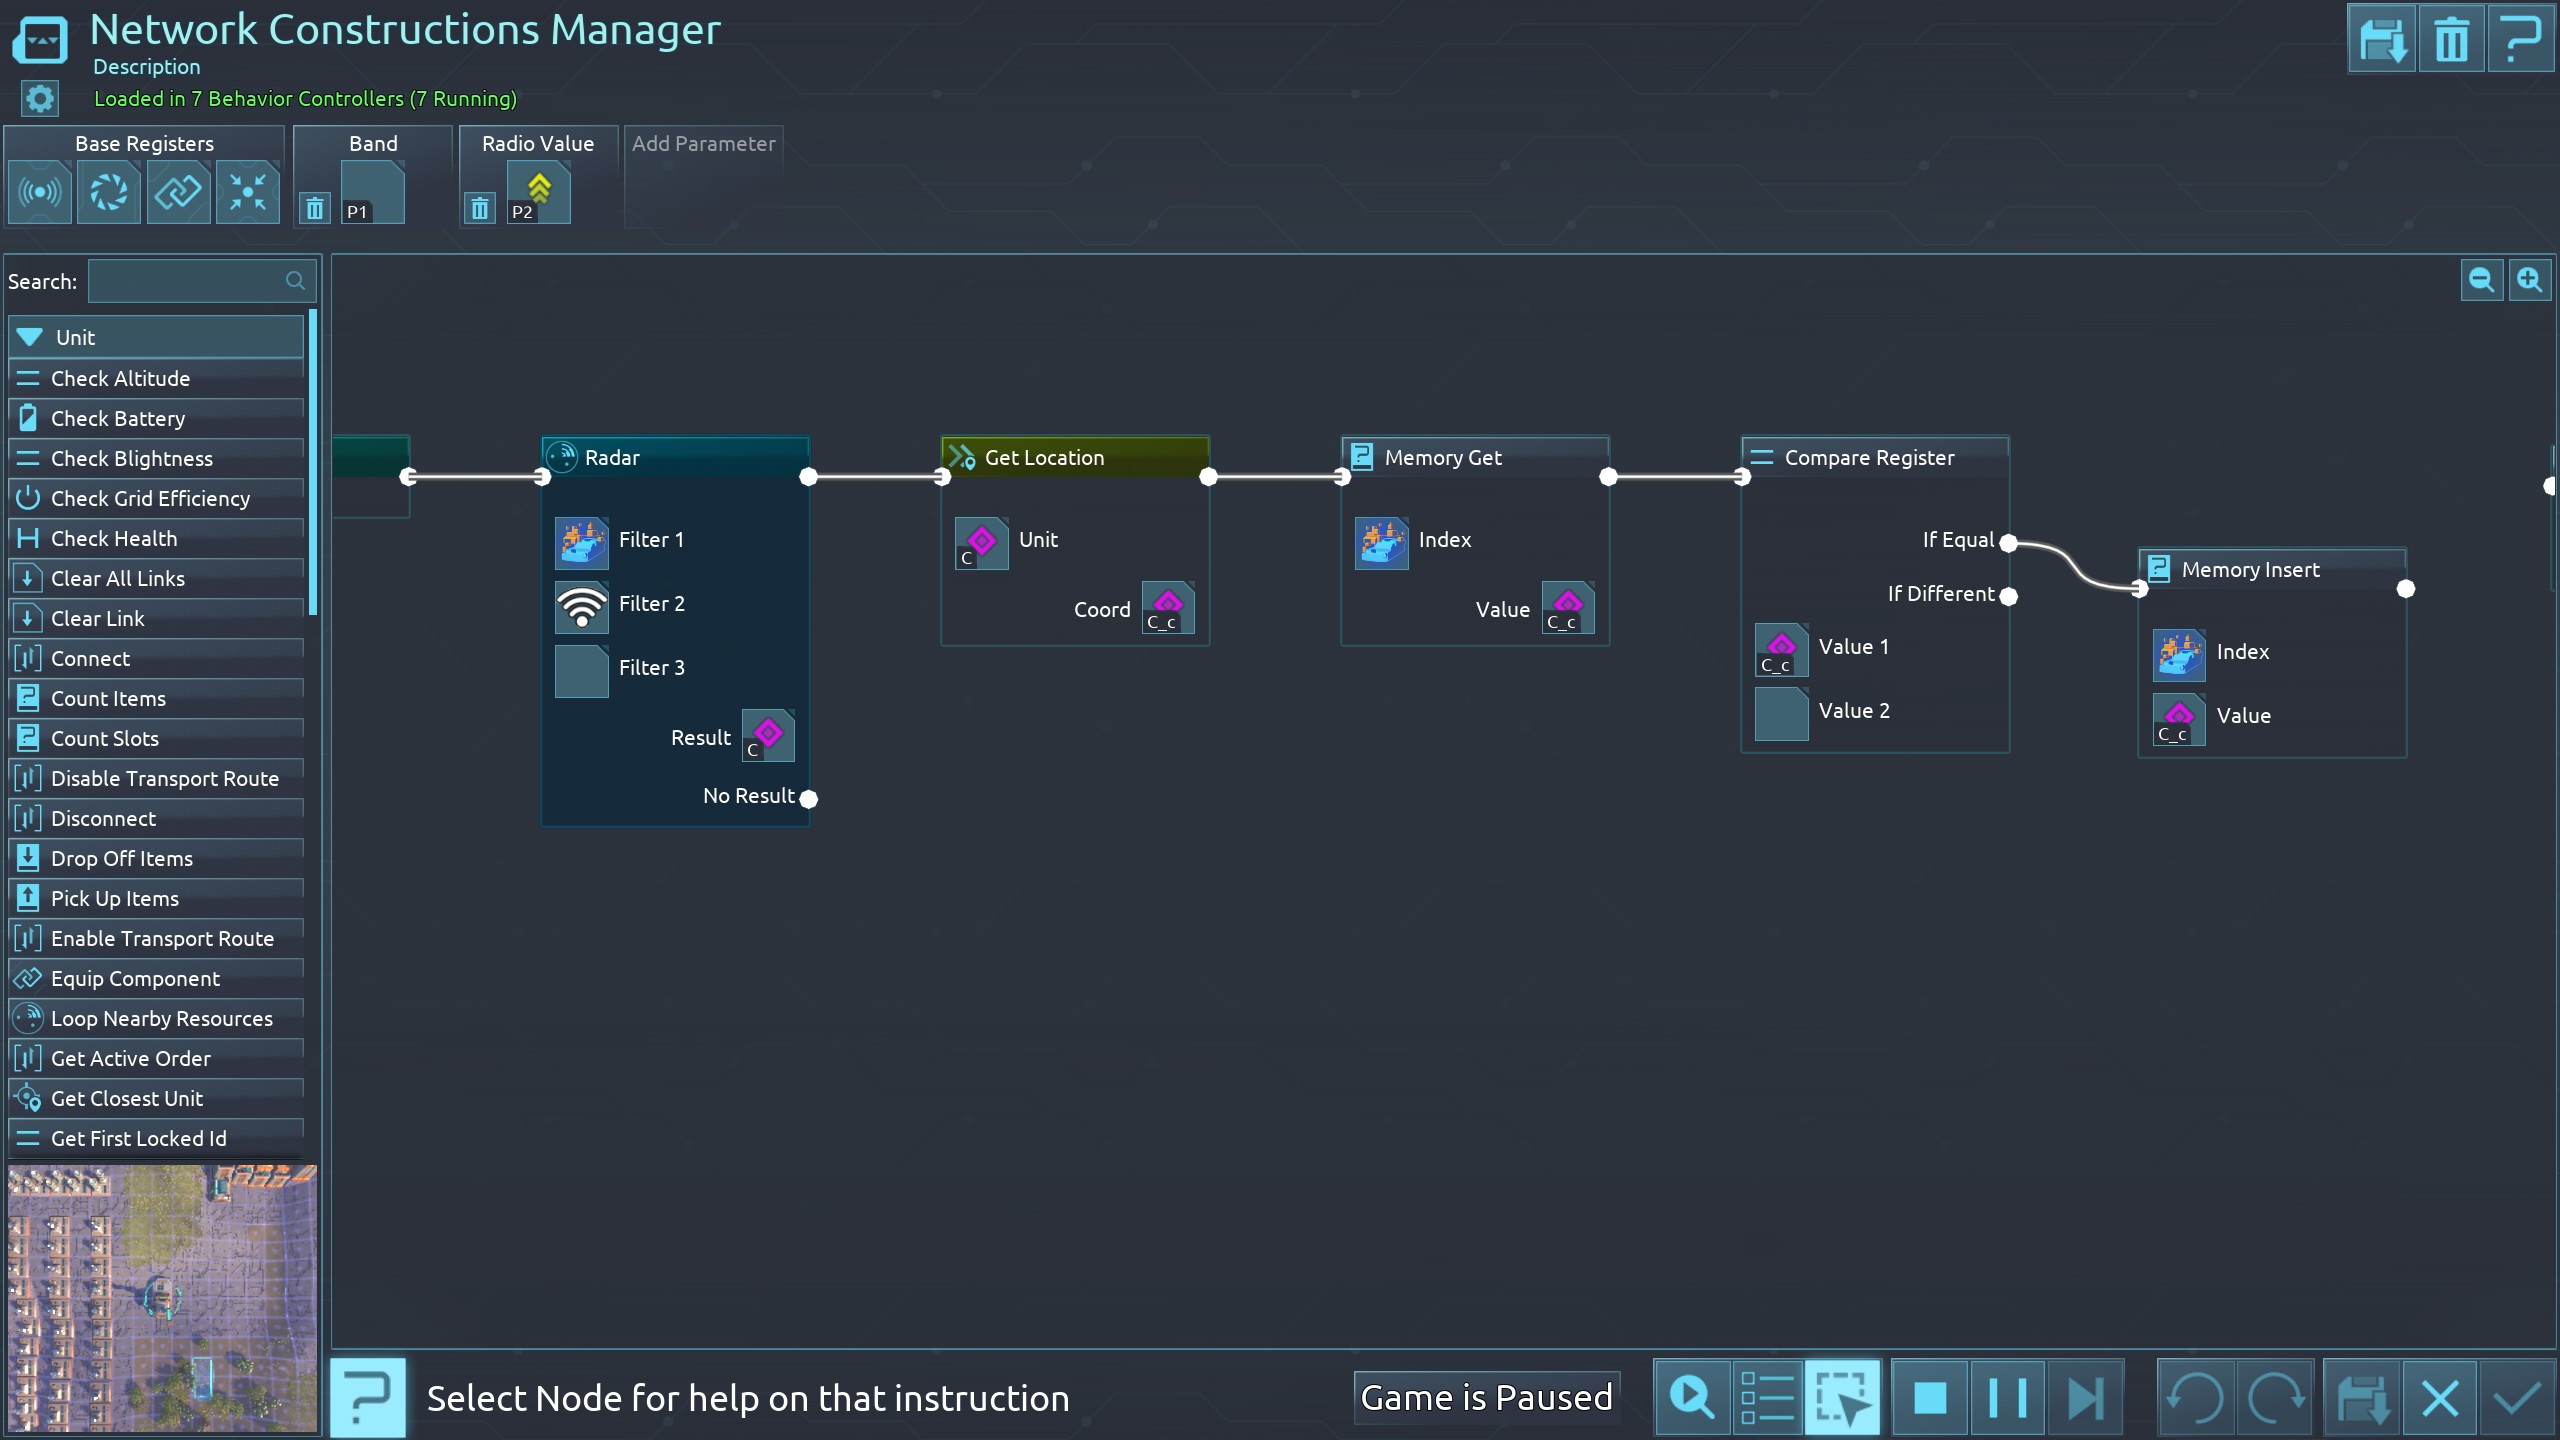Open the settings gear icon
Image resolution: width=2560 pixels, height=1440 pixels.
pos(40,99)
